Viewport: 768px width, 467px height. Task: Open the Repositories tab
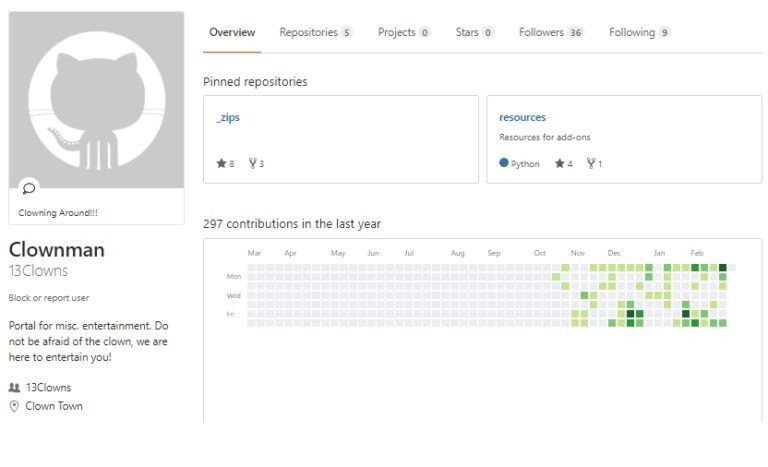315,33
